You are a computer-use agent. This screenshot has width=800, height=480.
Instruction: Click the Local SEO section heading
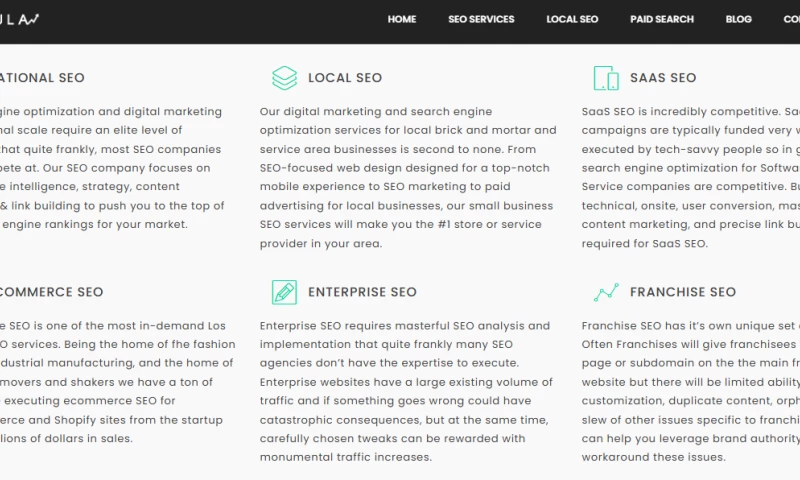pyautogui.click(x=345, y=78)
